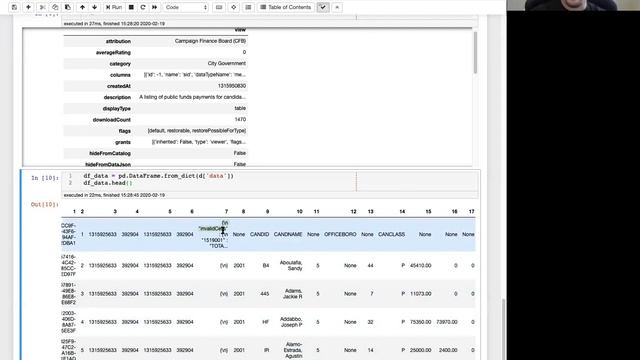The width and height of the screenshot is (640, 360).
Task: Run the current cell
Action: pyautogui.click(x=114, y=7)
